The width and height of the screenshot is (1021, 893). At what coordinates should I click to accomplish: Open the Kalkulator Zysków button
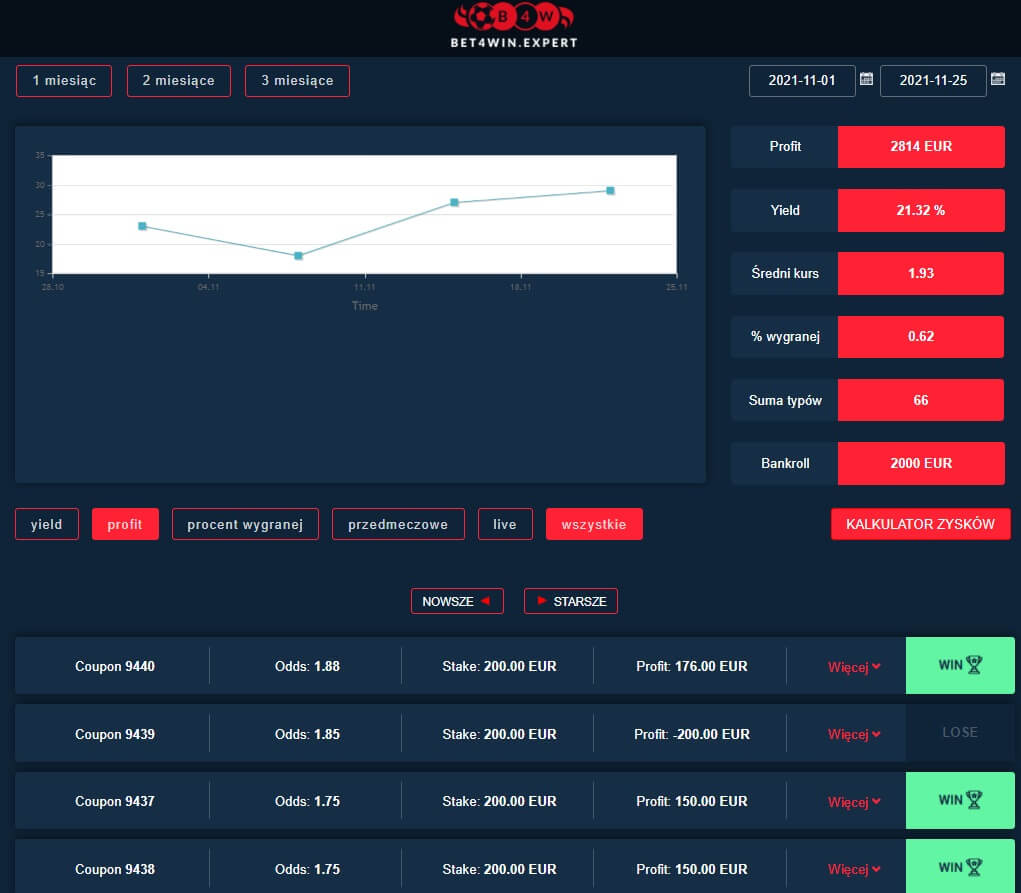[920, 524]
